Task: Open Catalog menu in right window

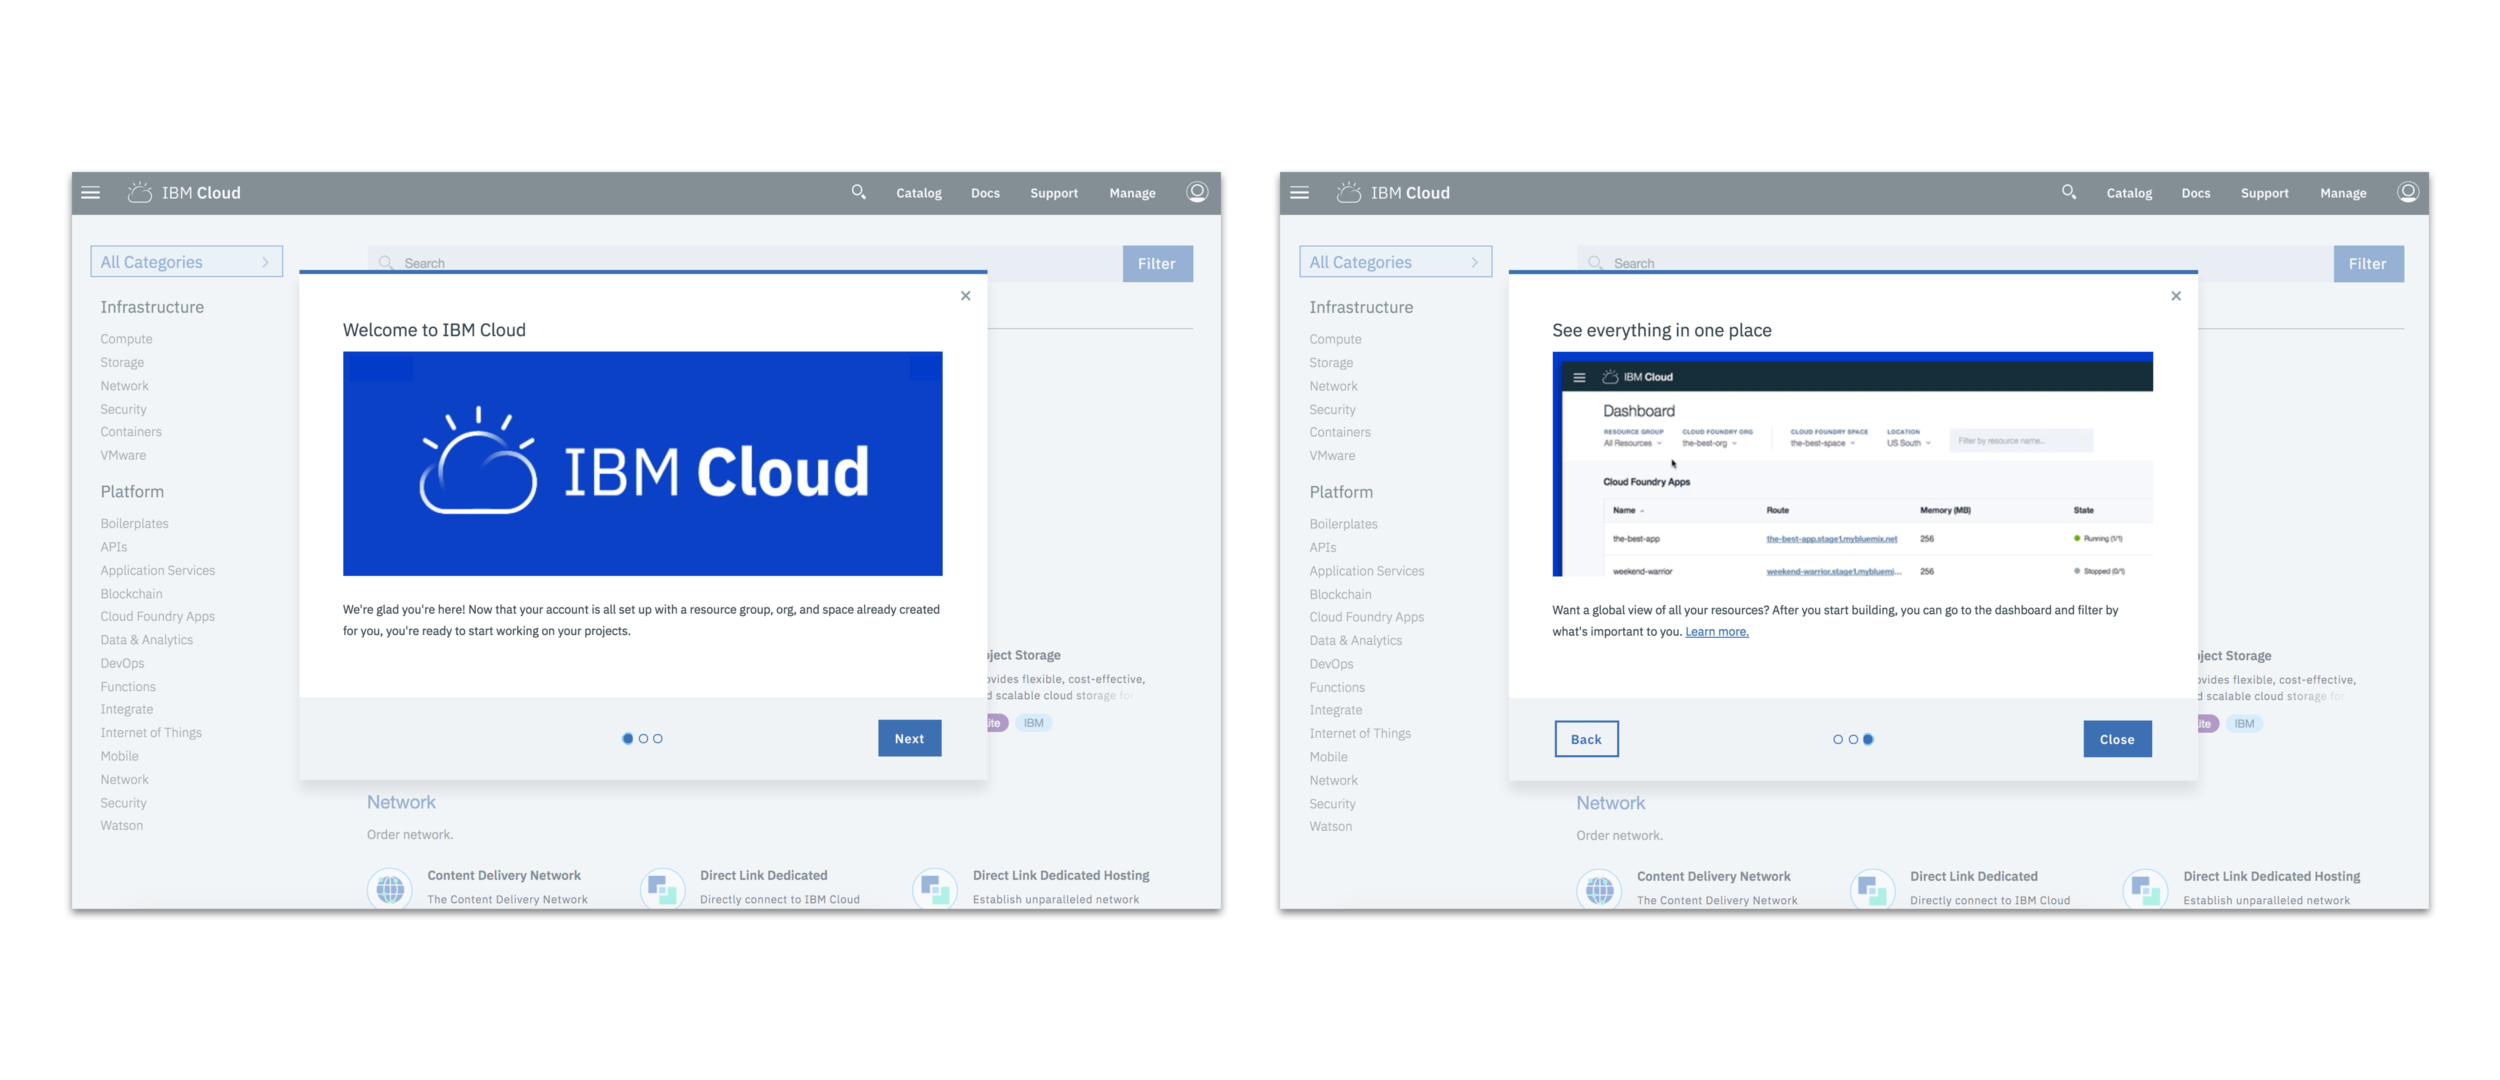Action: point(2129,193)
